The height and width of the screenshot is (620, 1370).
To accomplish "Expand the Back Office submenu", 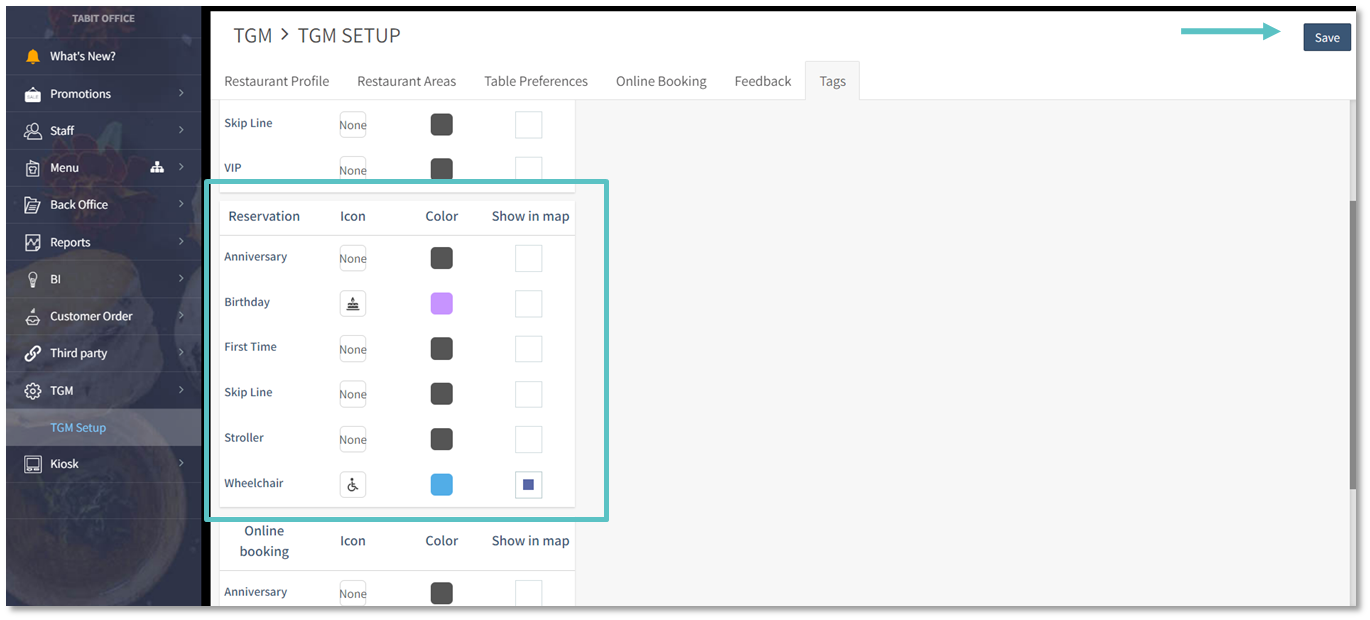I will click(x=181, y=204).
